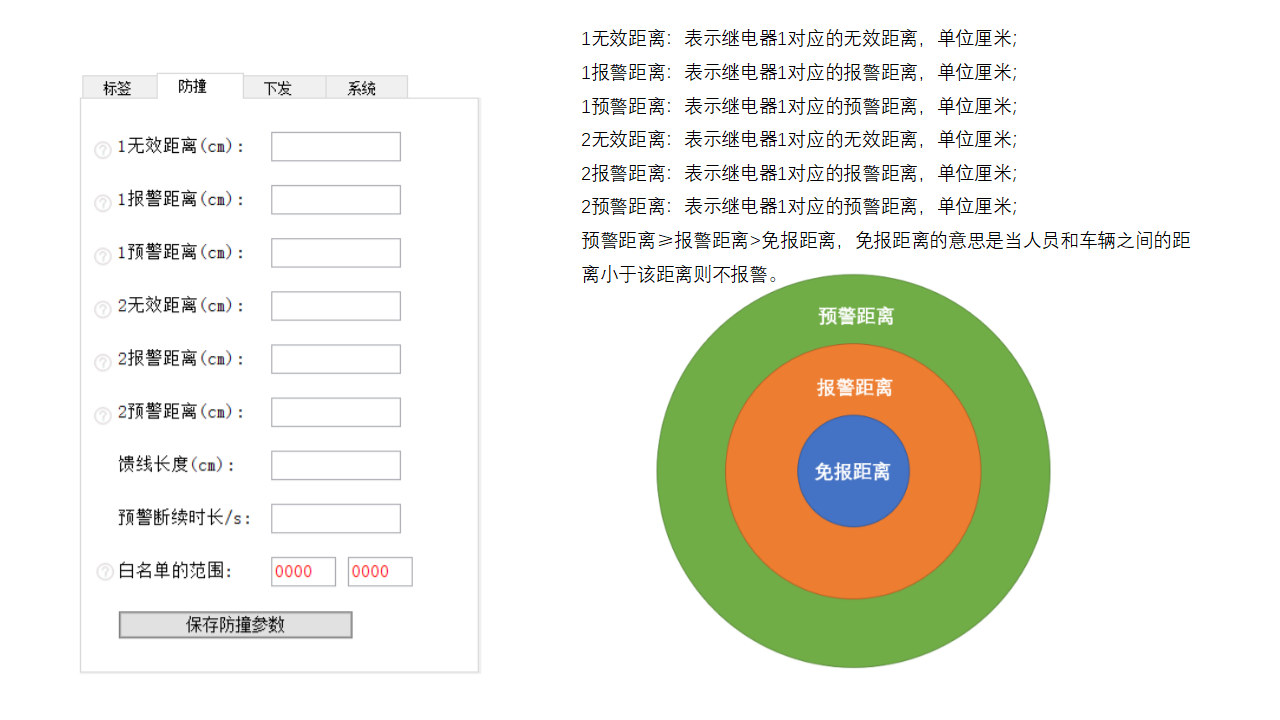1280x720 pixels.
Task: Click help icon beside 1报警距离
Action: tap(102, 203)
